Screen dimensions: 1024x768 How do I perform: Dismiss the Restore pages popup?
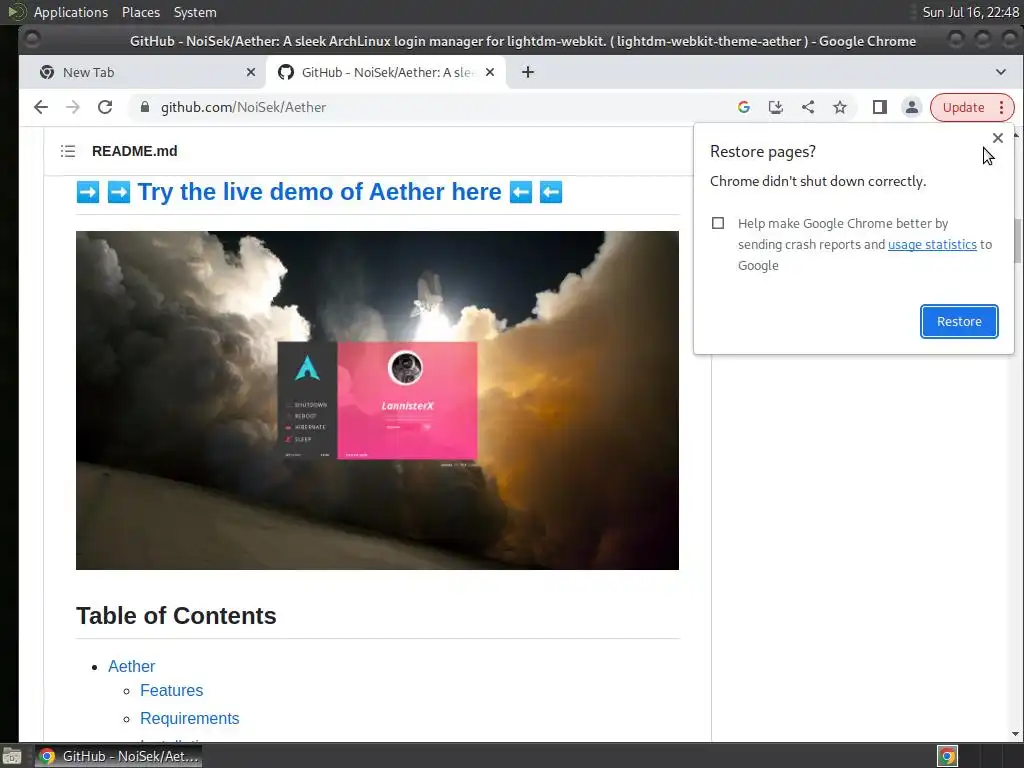[x=997, y=138]
